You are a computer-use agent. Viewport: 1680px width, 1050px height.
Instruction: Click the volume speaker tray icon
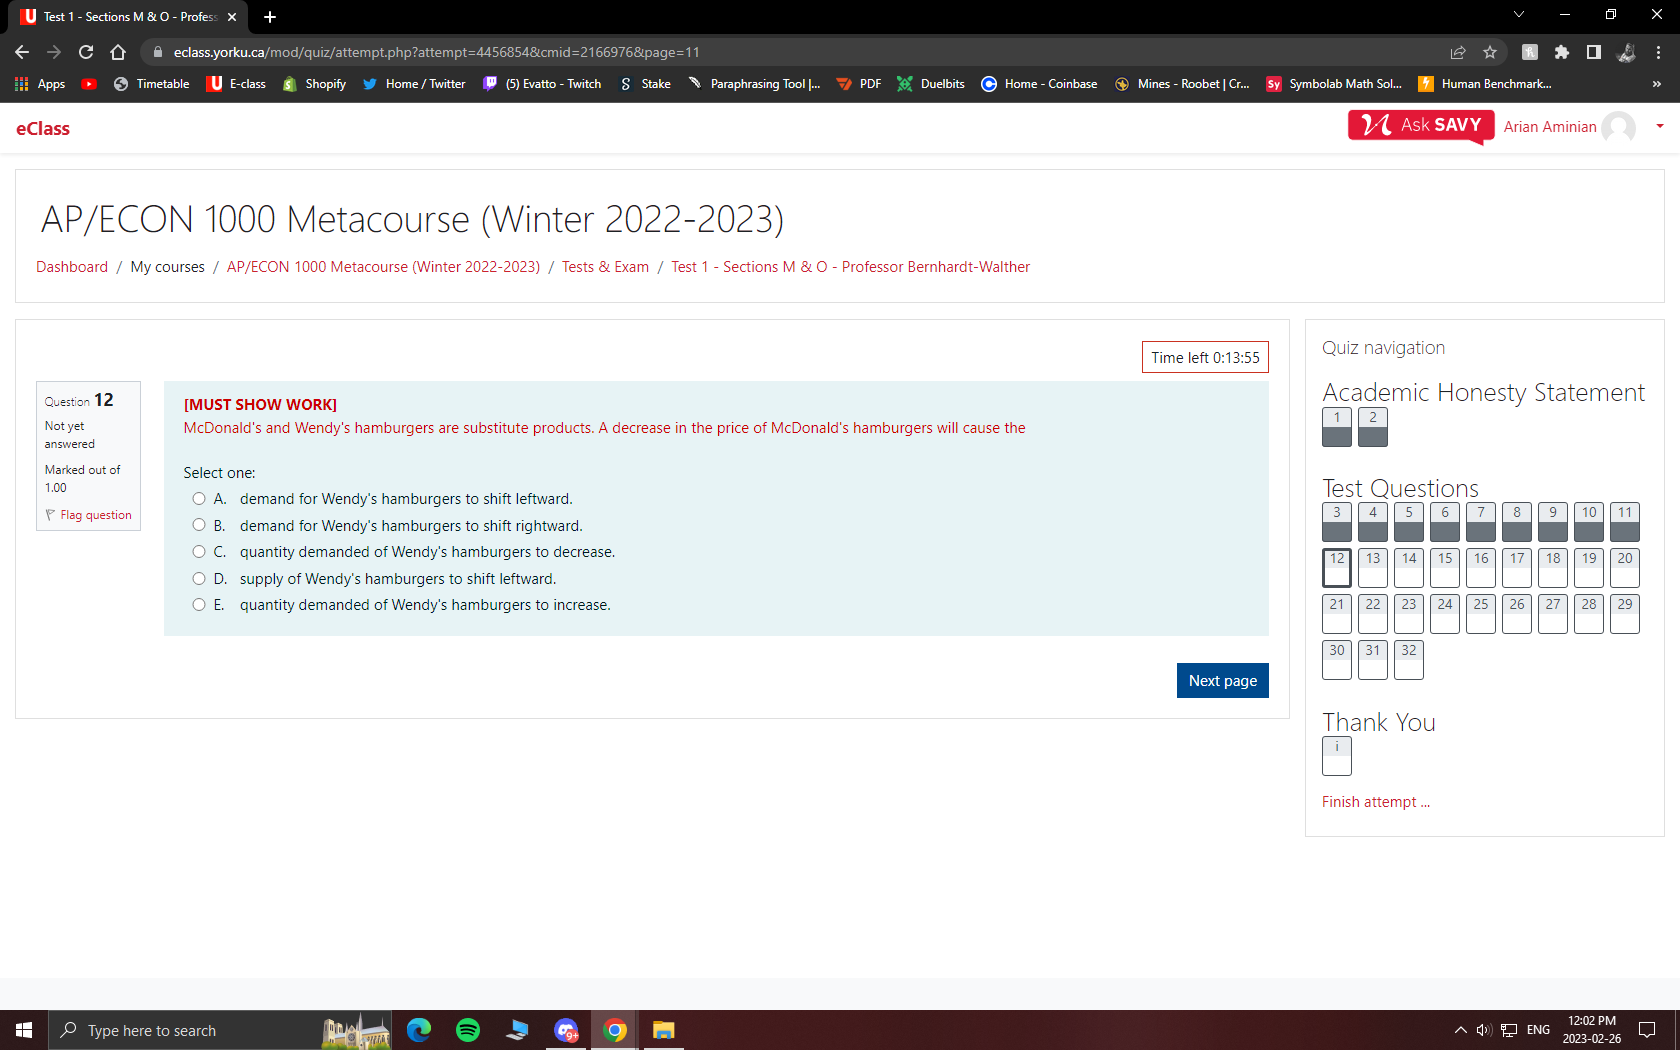click(1484, 1030)
